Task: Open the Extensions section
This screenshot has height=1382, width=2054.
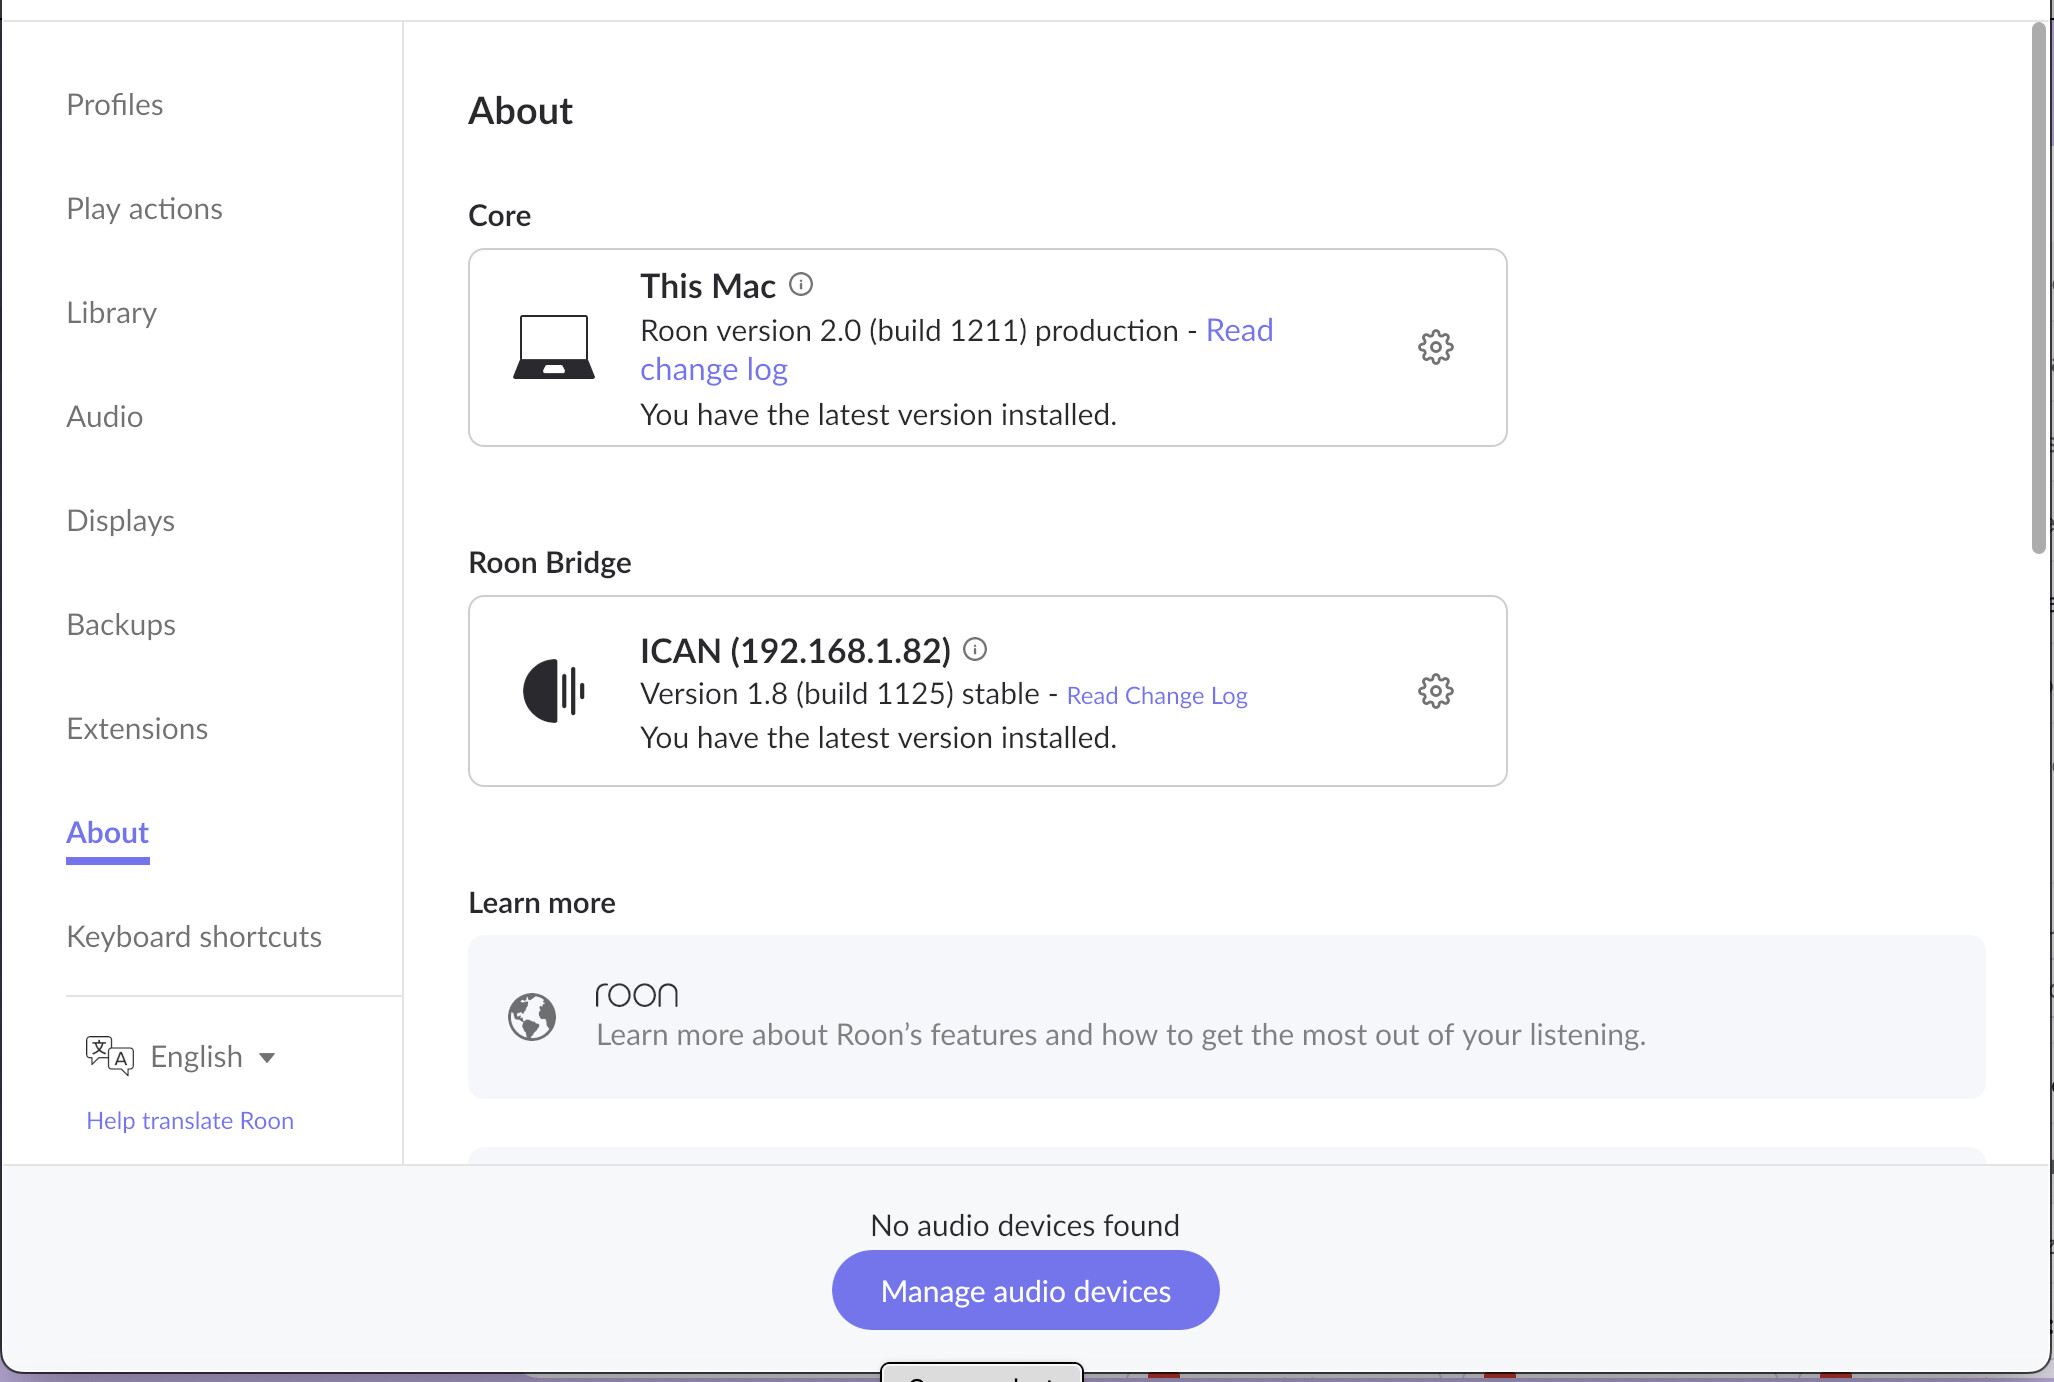Action: click(x=138, y=729)
